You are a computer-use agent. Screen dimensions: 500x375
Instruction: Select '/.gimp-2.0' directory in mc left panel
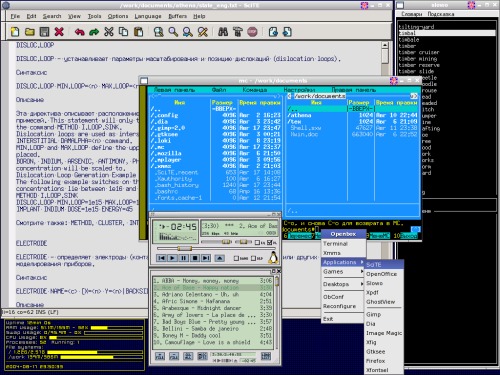216,128
